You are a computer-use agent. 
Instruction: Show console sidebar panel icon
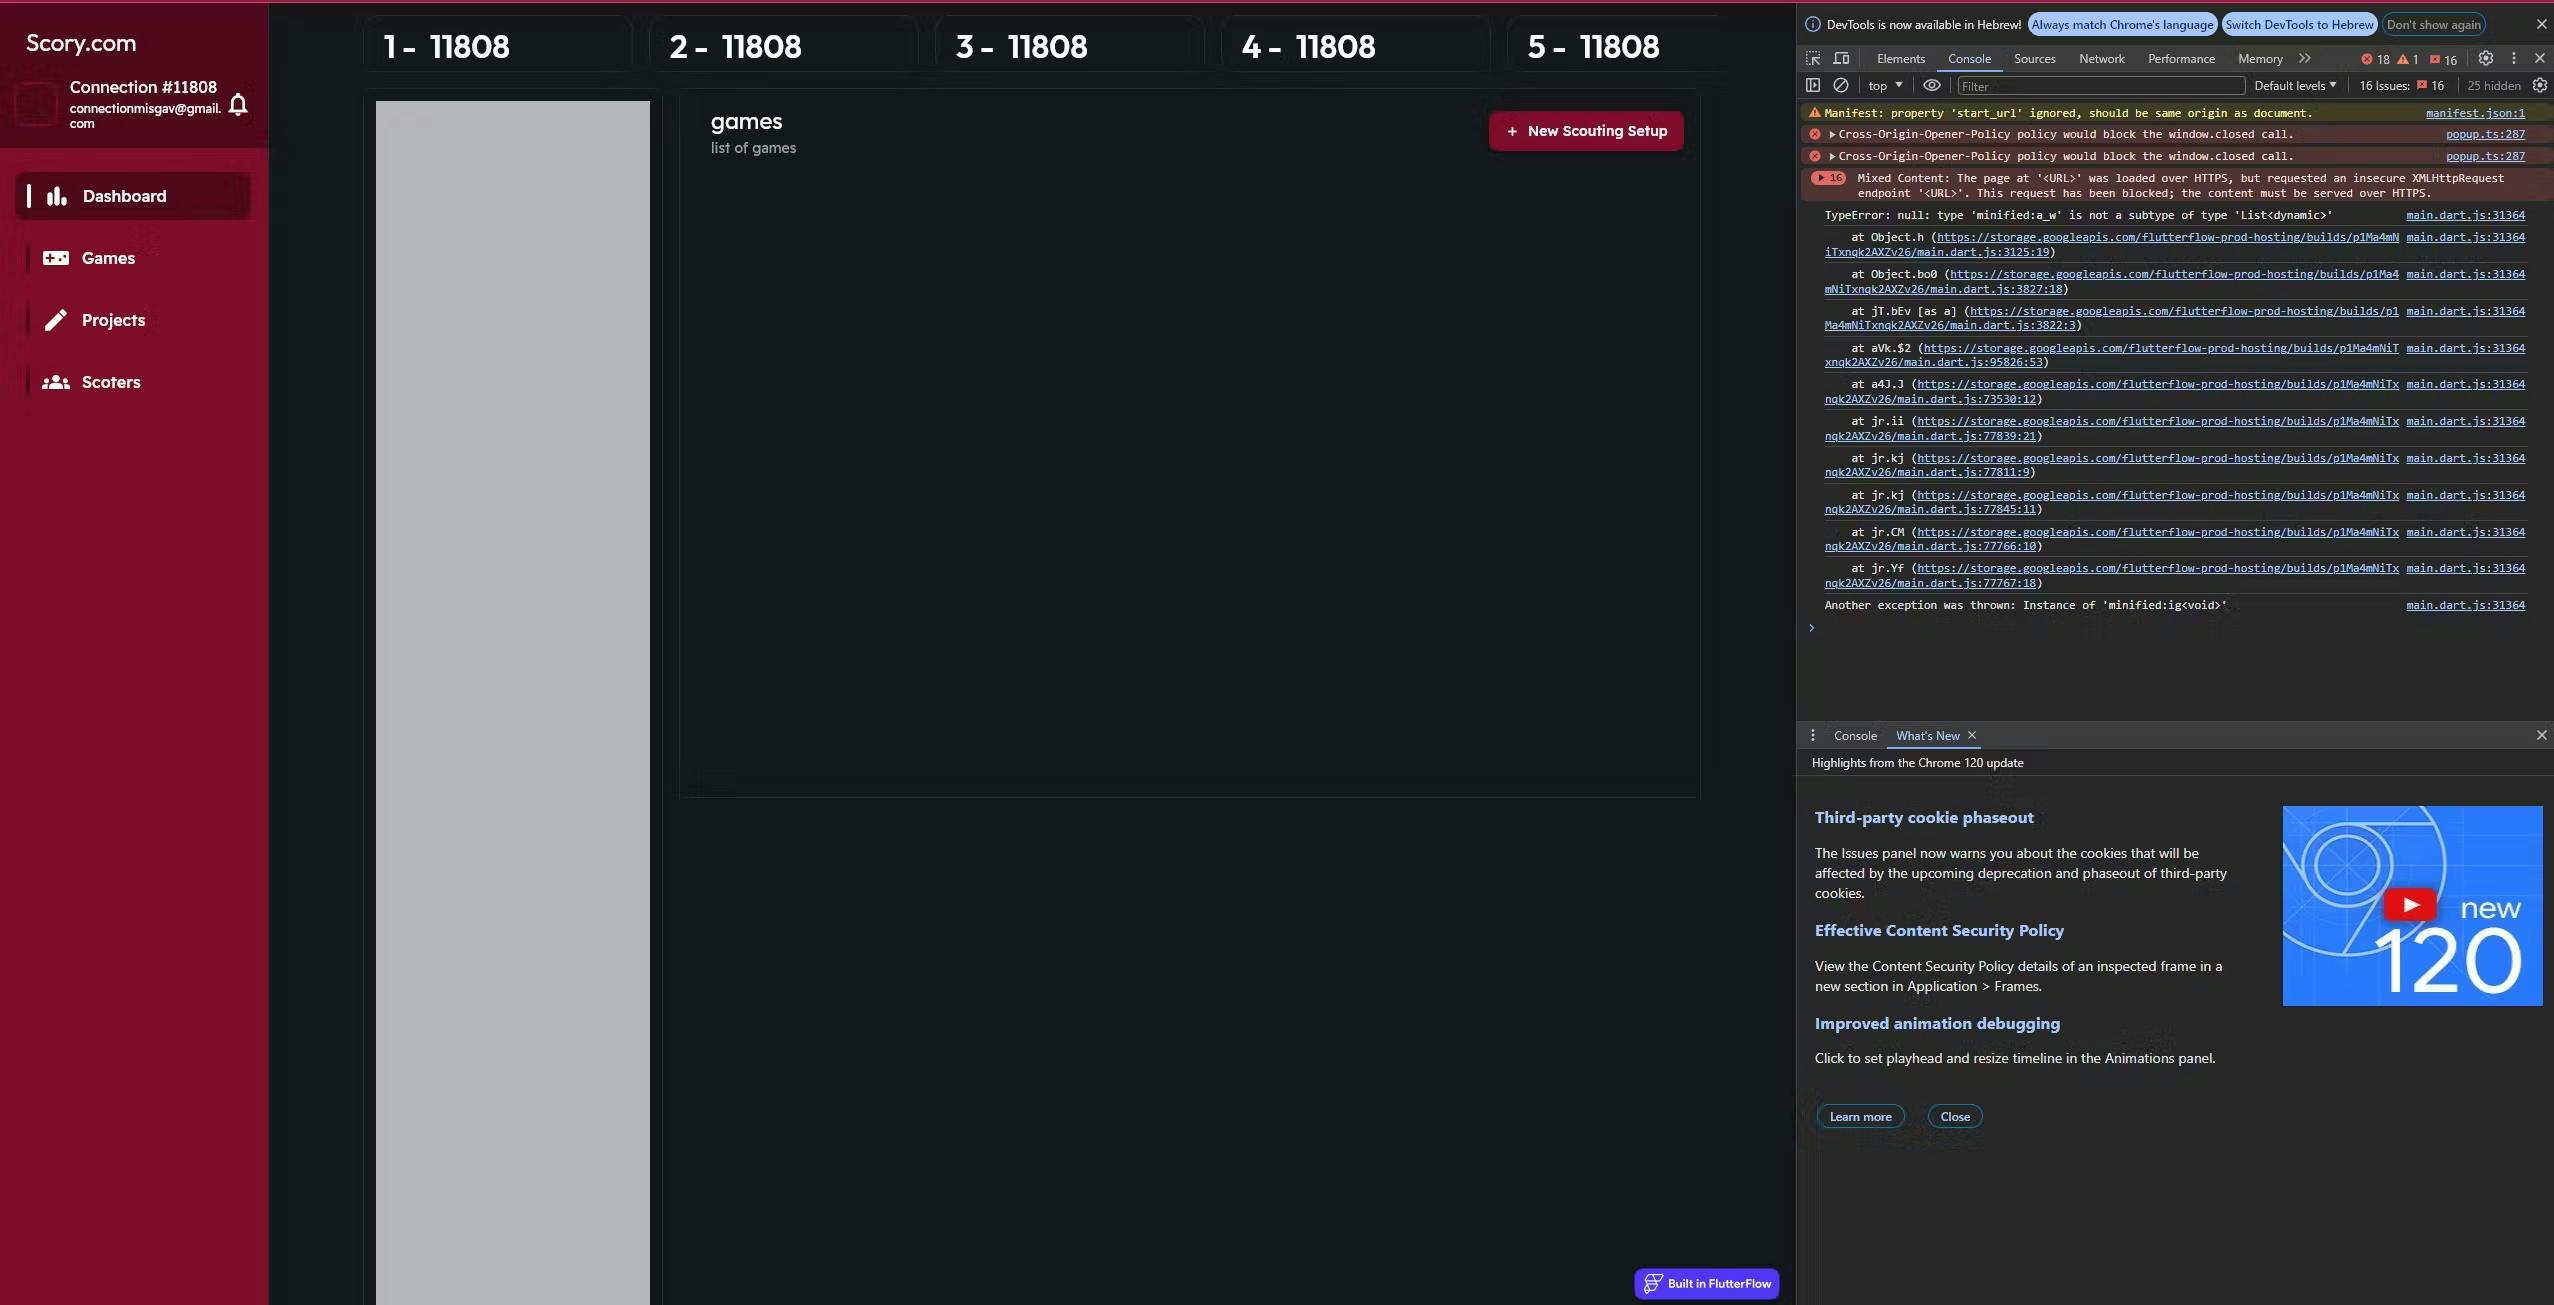1813,86
